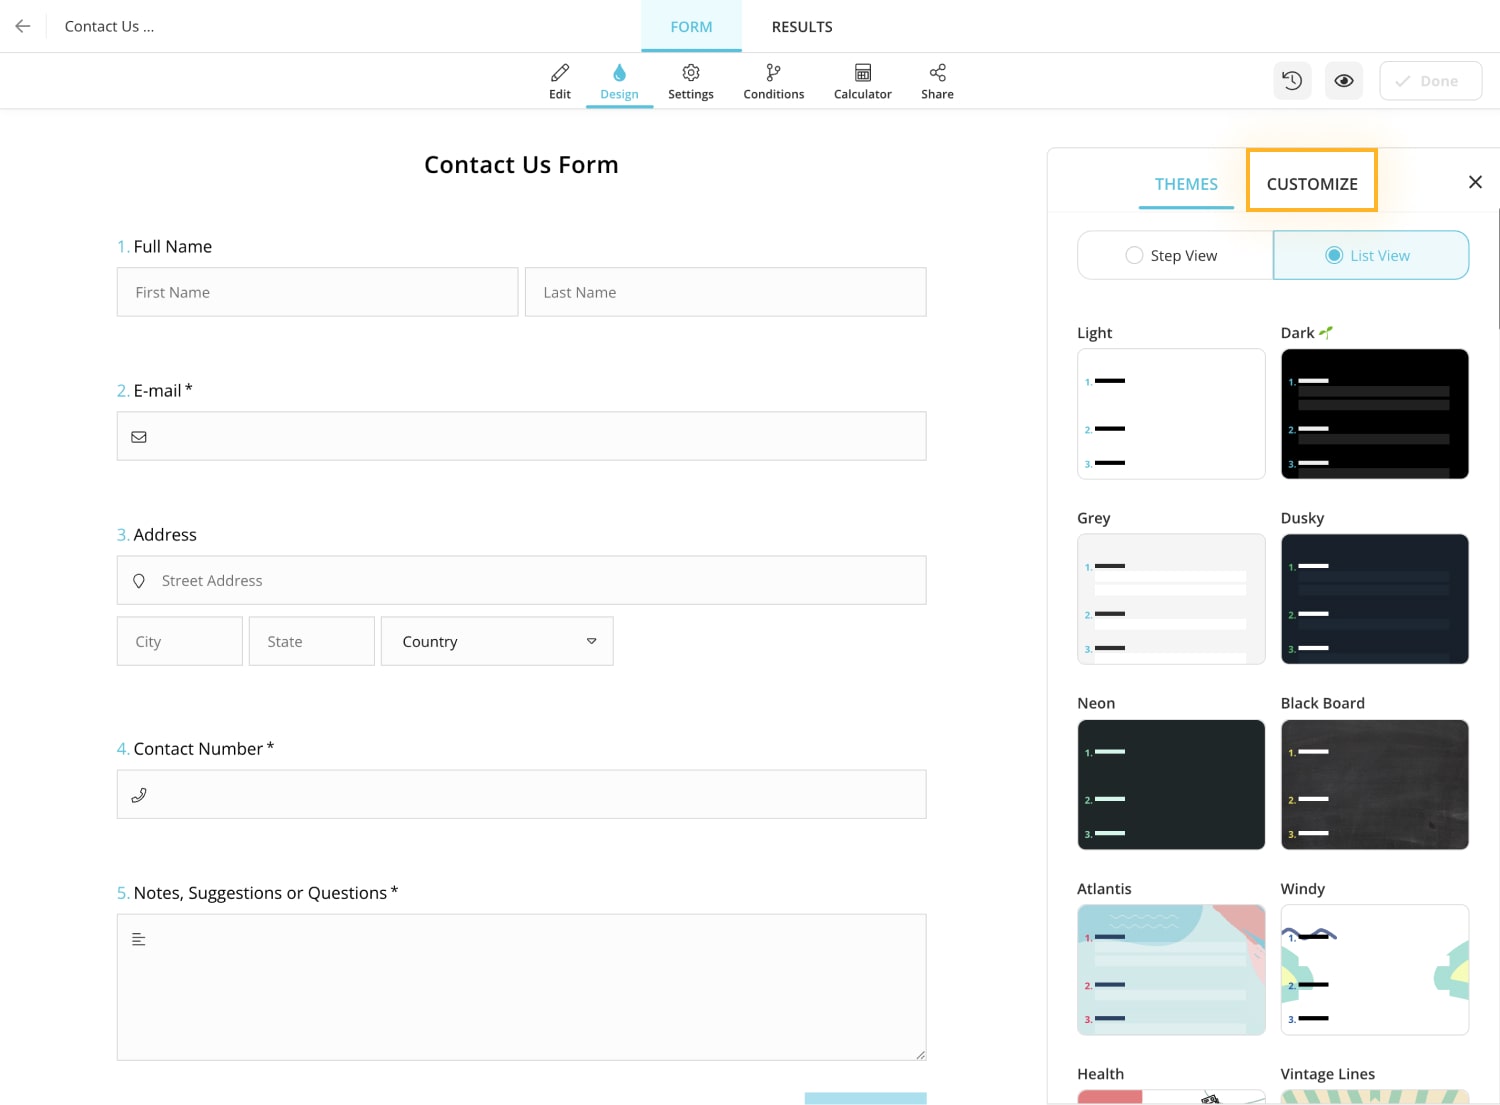
Task: Click the text lines icon in Notes field
Action: coord(139,939)
